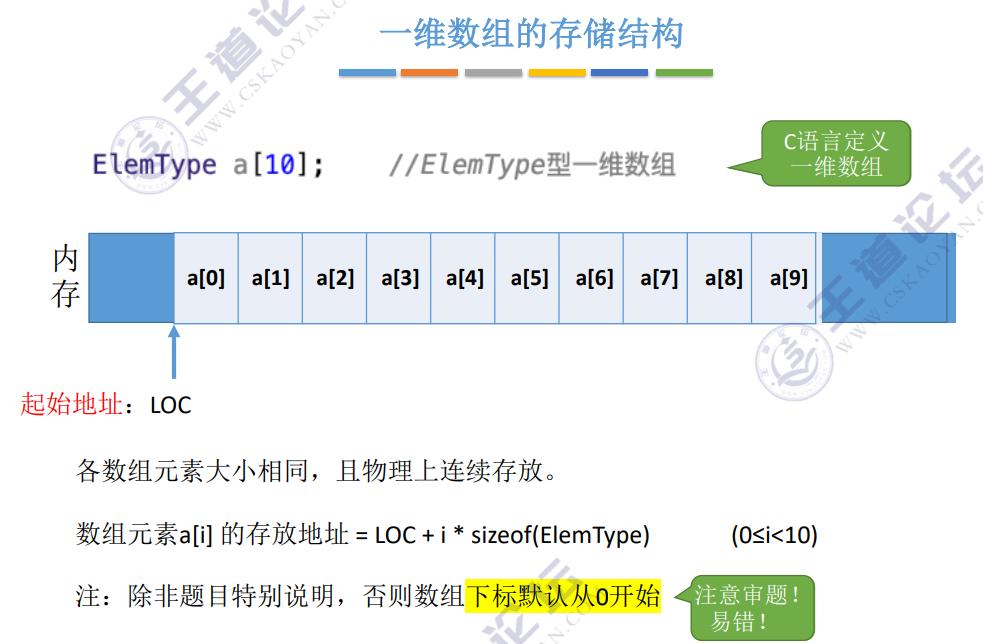Viewport: 983px width, 644px height.
Task: Click the yellow bar under the title
Action: coord(557,73)
